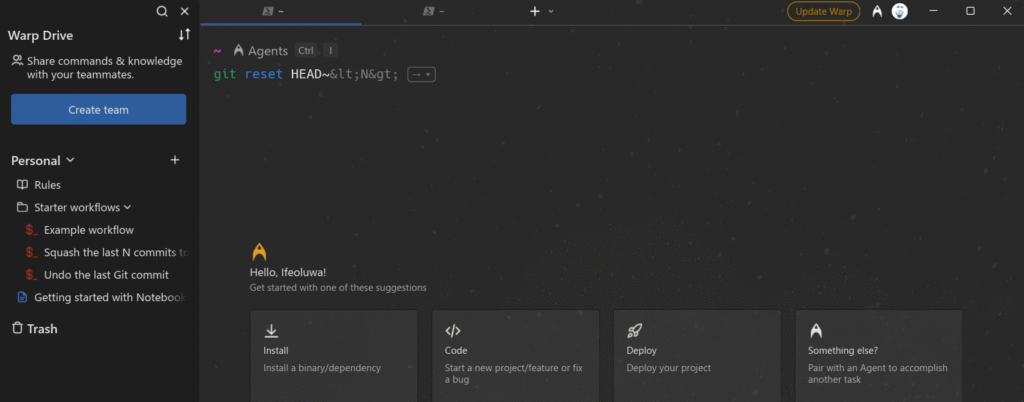The image size is (1024, 402).
Task: Click the I key shortcut badge
Action: tap(330, 51)
